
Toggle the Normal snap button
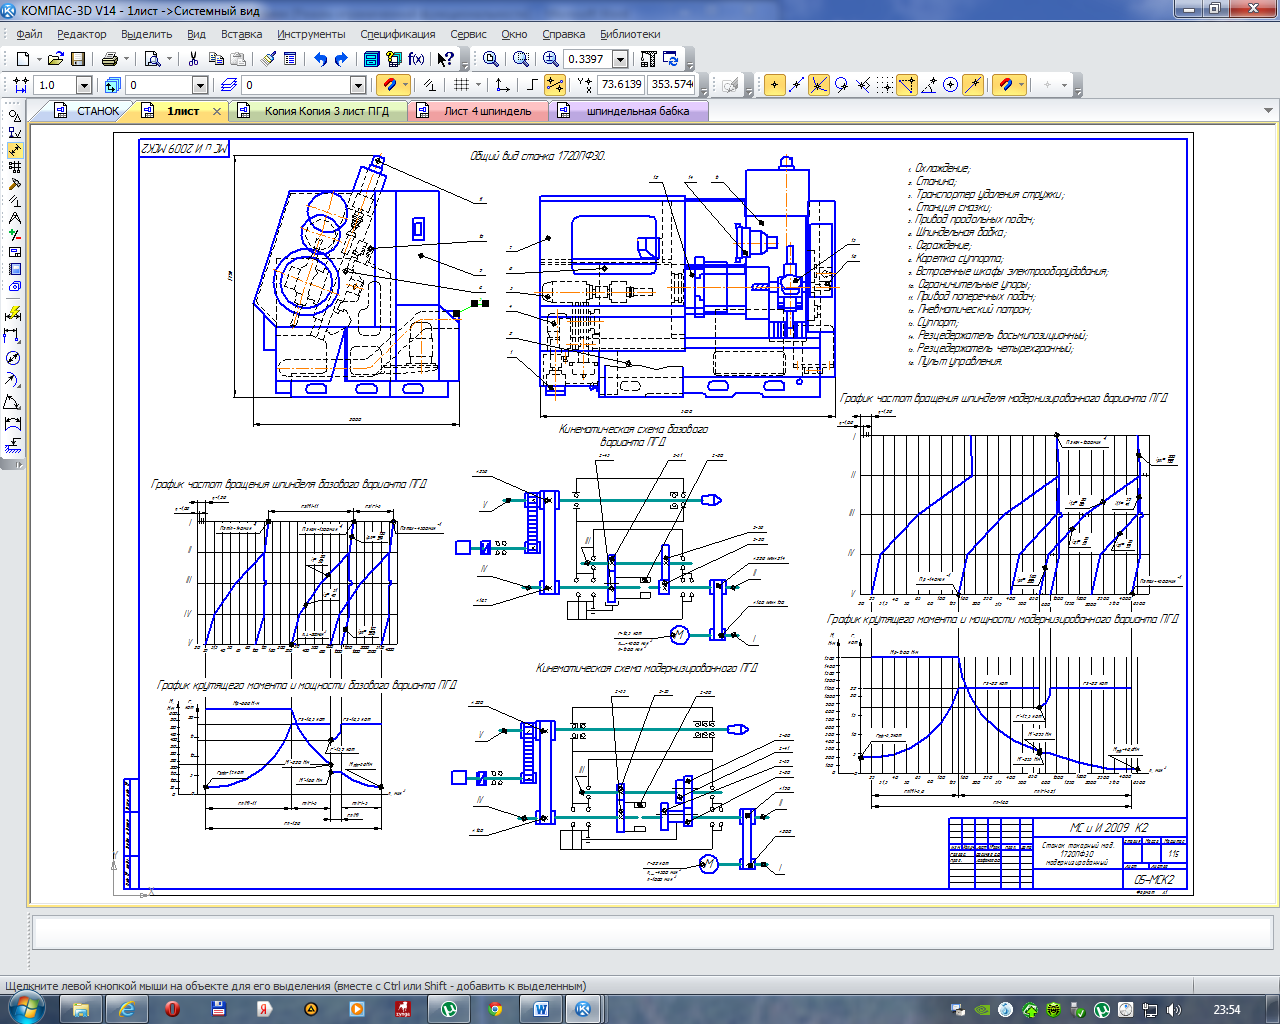coord(863,85)
